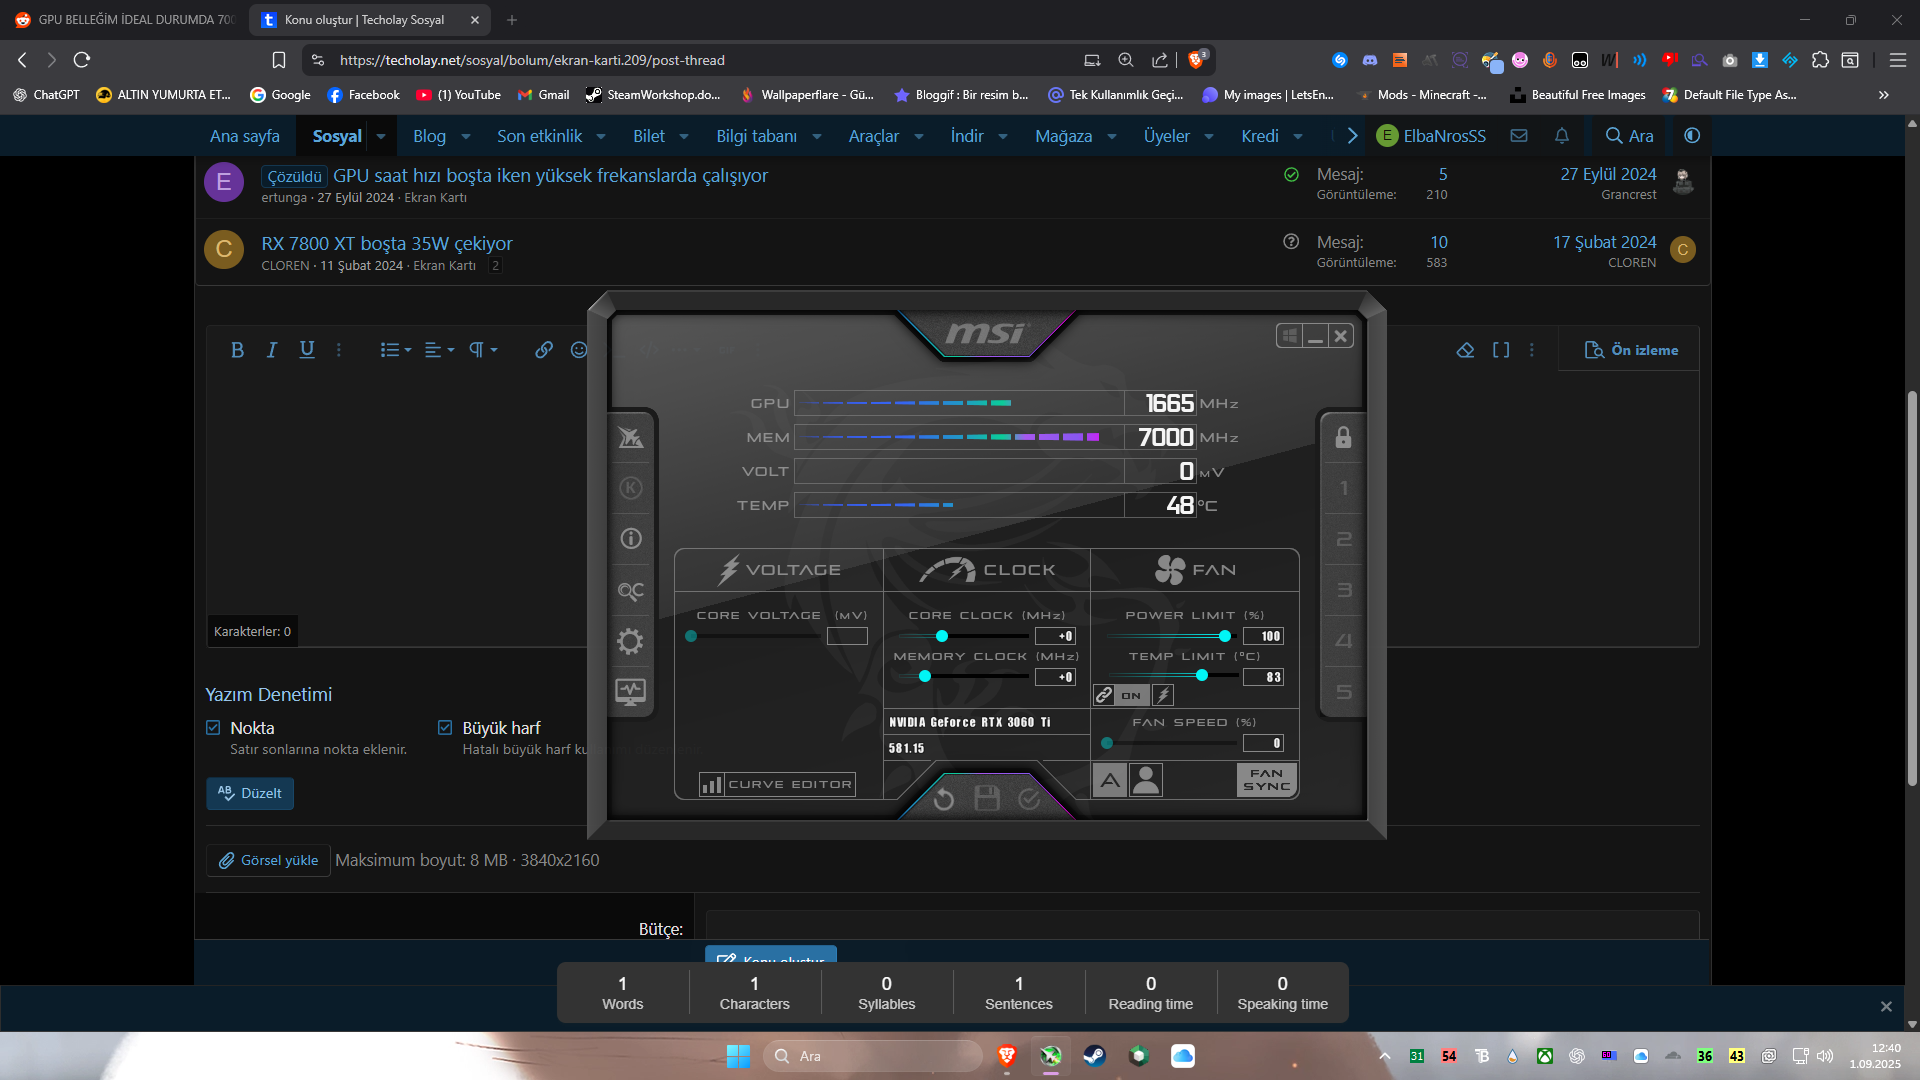This screenshot has width=1920, height=1080.
Task: Click the Temp Limit slider handle
Action: click(x=1202, y=676)
